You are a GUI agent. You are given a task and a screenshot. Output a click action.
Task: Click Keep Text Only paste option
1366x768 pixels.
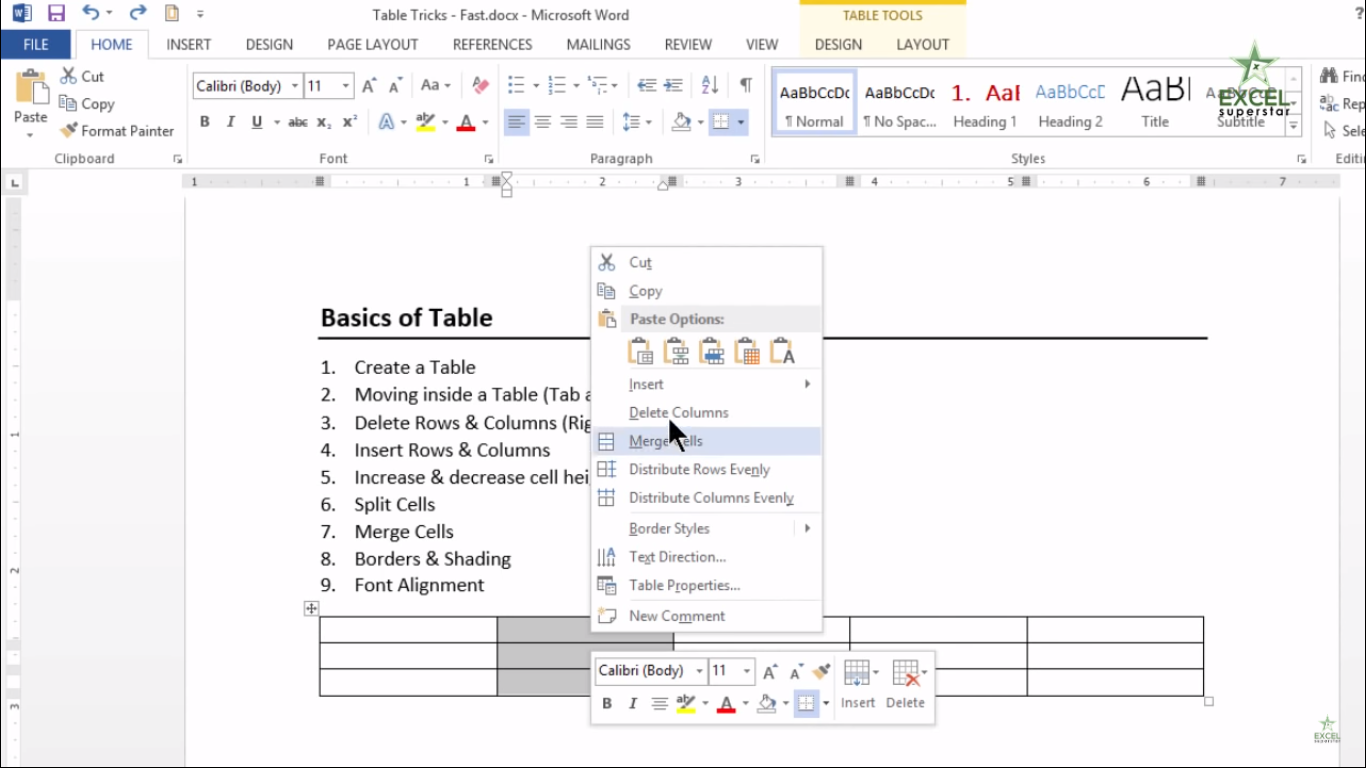coord(782,351)
